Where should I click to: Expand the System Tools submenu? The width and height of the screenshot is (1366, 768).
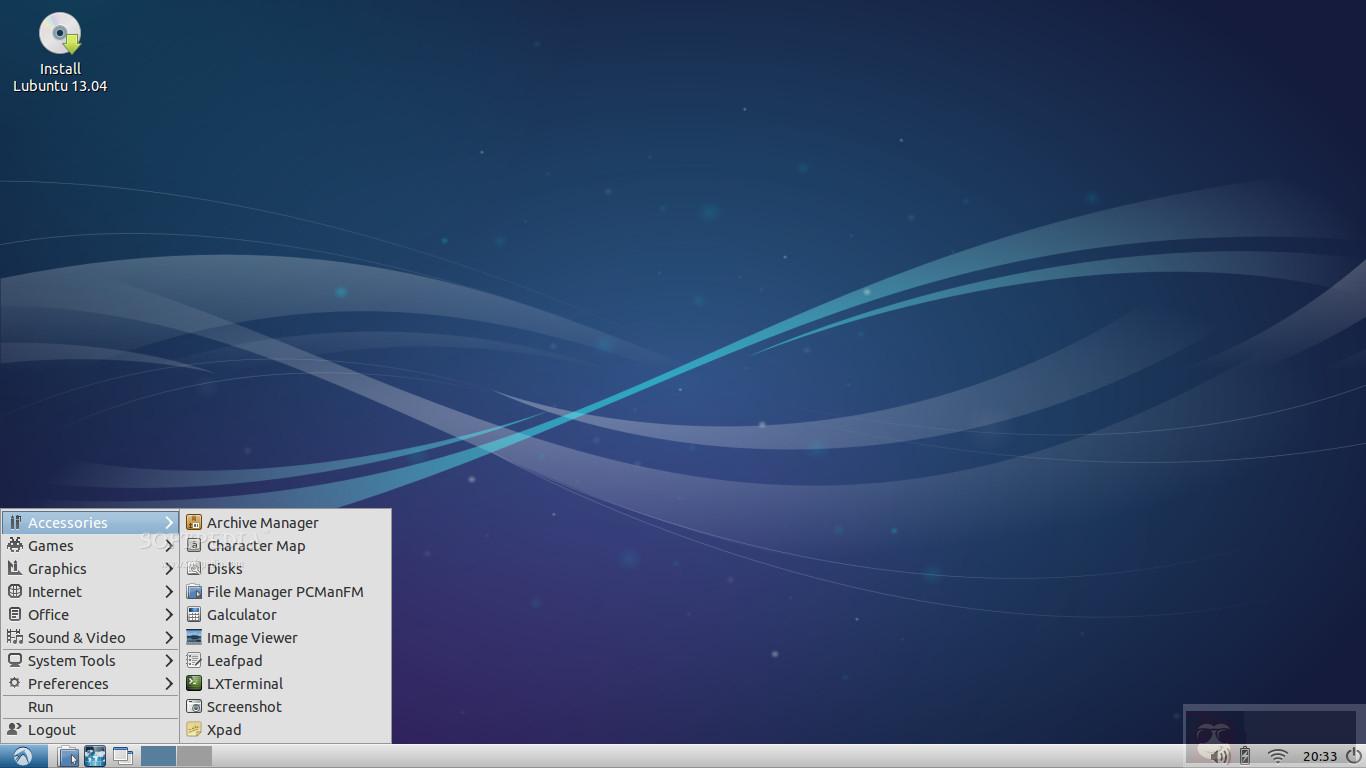[x=72, y=660]
